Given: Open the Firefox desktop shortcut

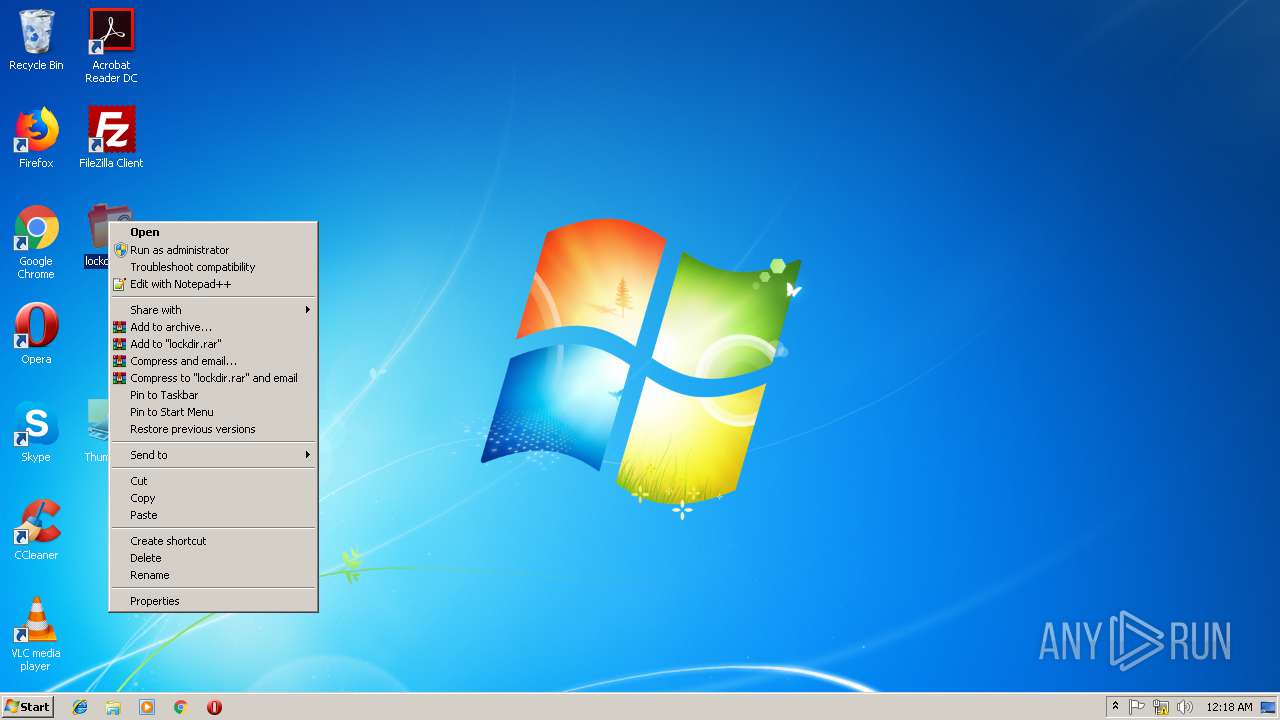Looking at the screenshot, I should coord(36,138).
